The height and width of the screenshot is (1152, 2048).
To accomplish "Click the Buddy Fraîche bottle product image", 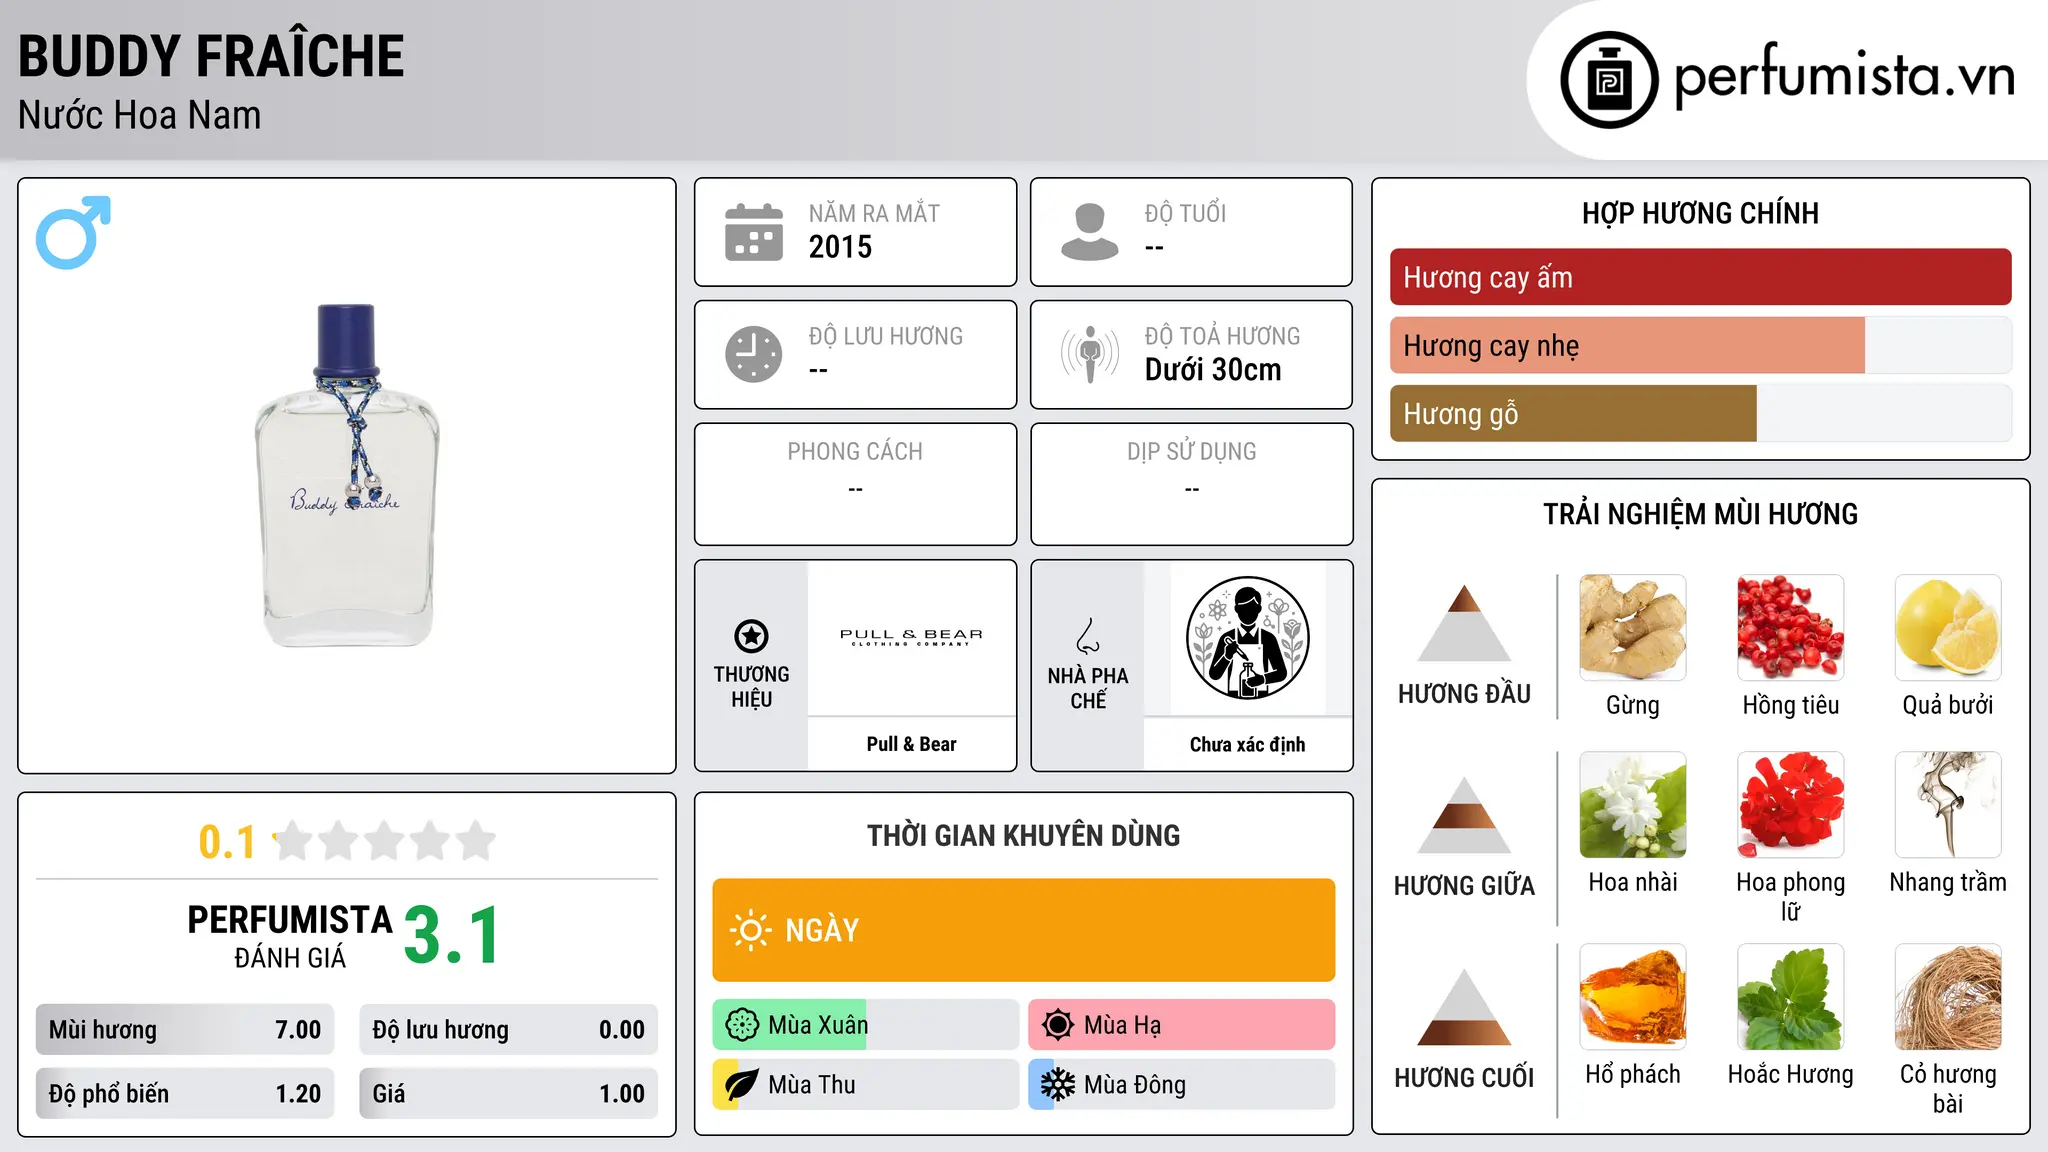I will coord(347,476).
